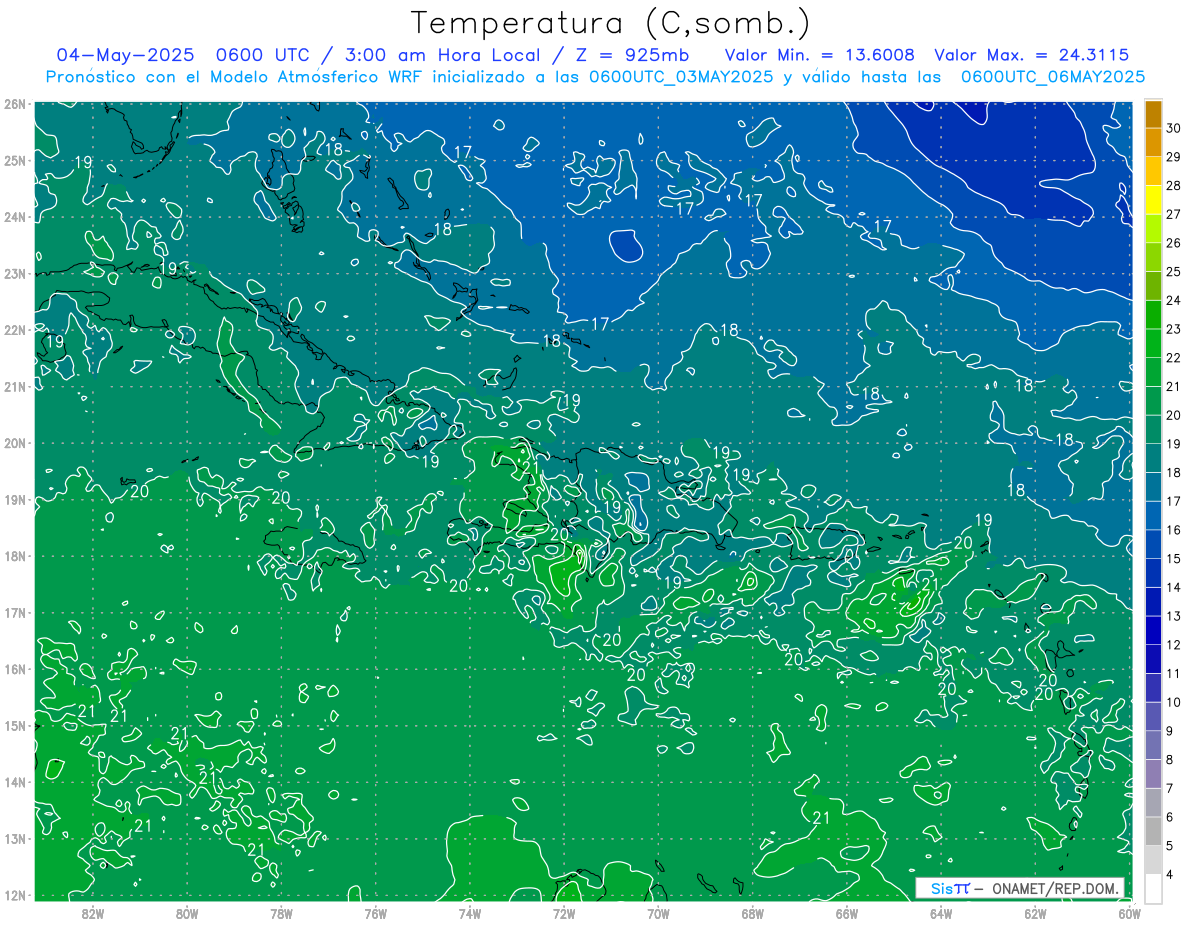Click the "76W" longitude axis label
Viewport: 1200px width, 927px height.
coord(375,913)
